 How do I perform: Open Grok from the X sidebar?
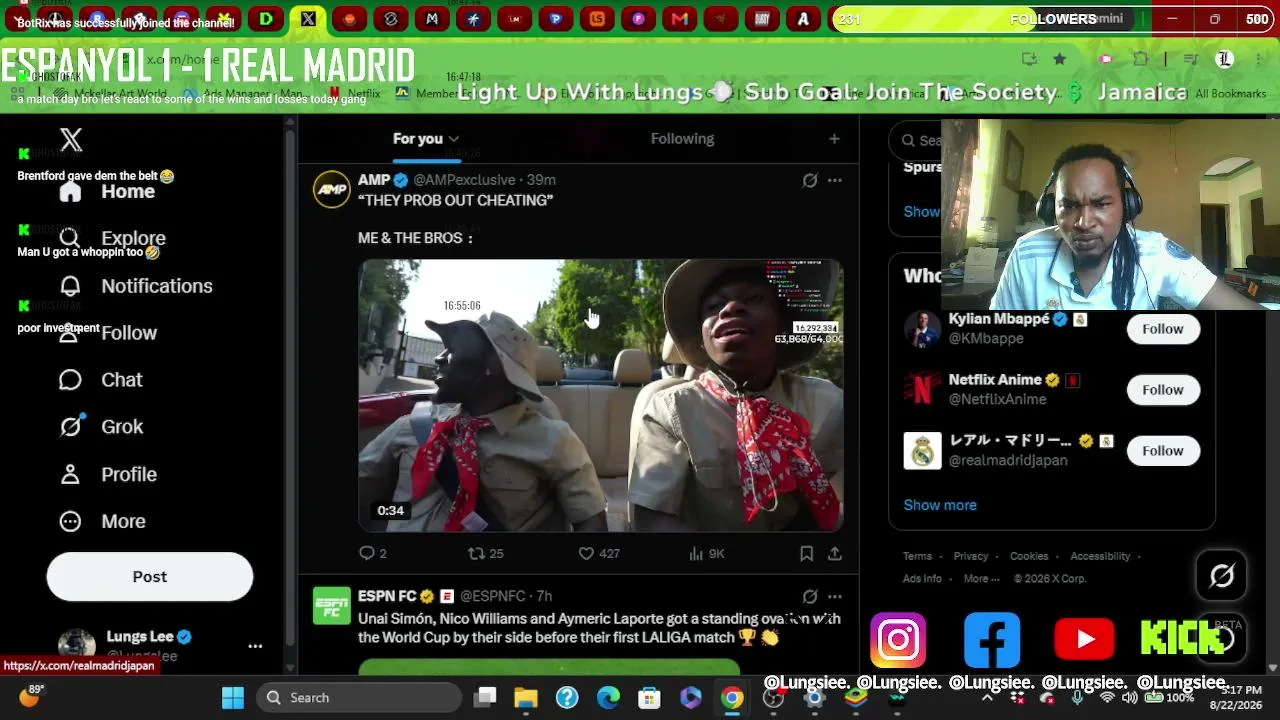coord(102,427)
